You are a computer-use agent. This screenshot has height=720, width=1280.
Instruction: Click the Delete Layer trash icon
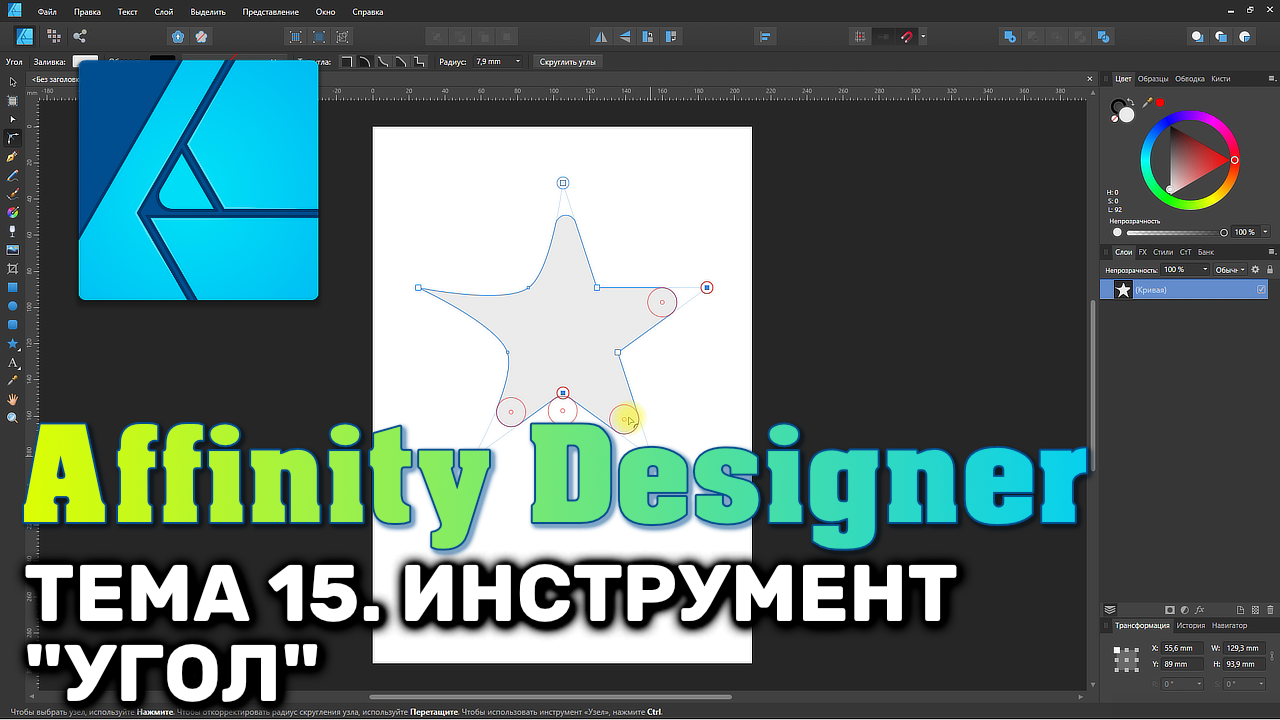tap(1271, 609)
